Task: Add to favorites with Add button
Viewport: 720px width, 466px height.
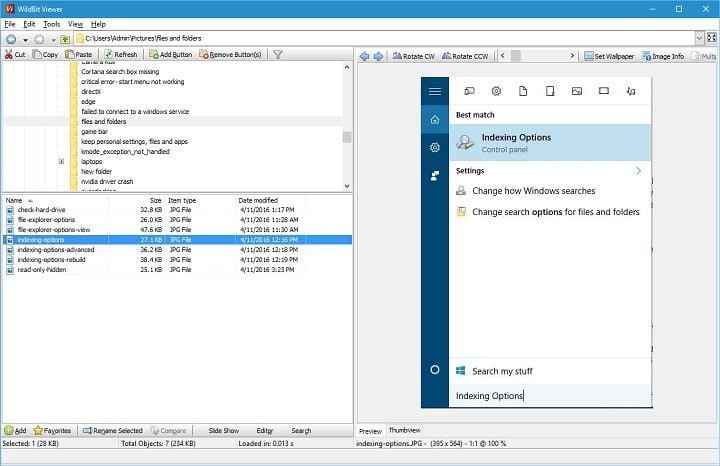Action: pos(15,431)
